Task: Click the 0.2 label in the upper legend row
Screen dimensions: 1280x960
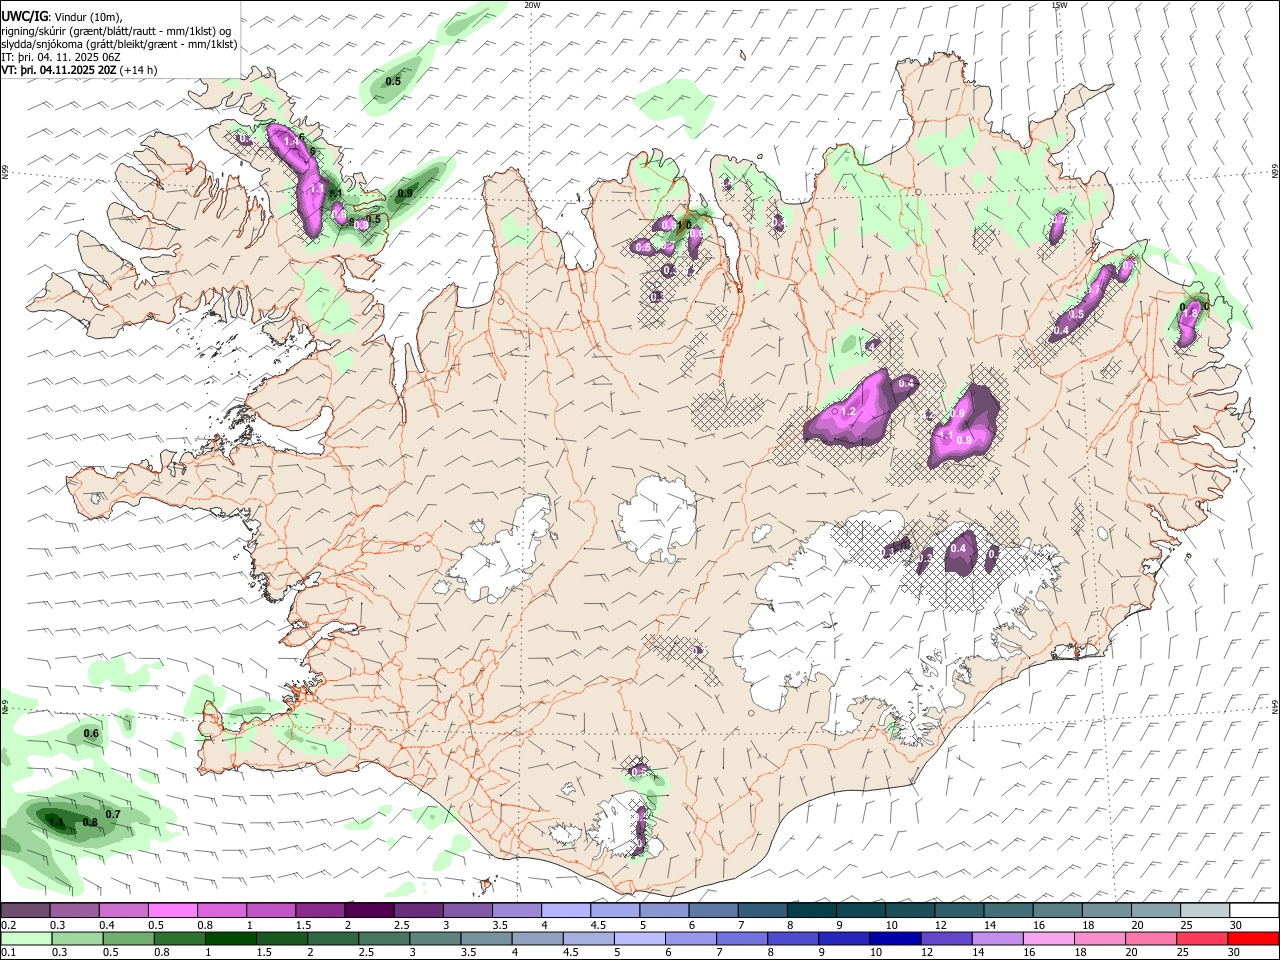Action: 8,925
